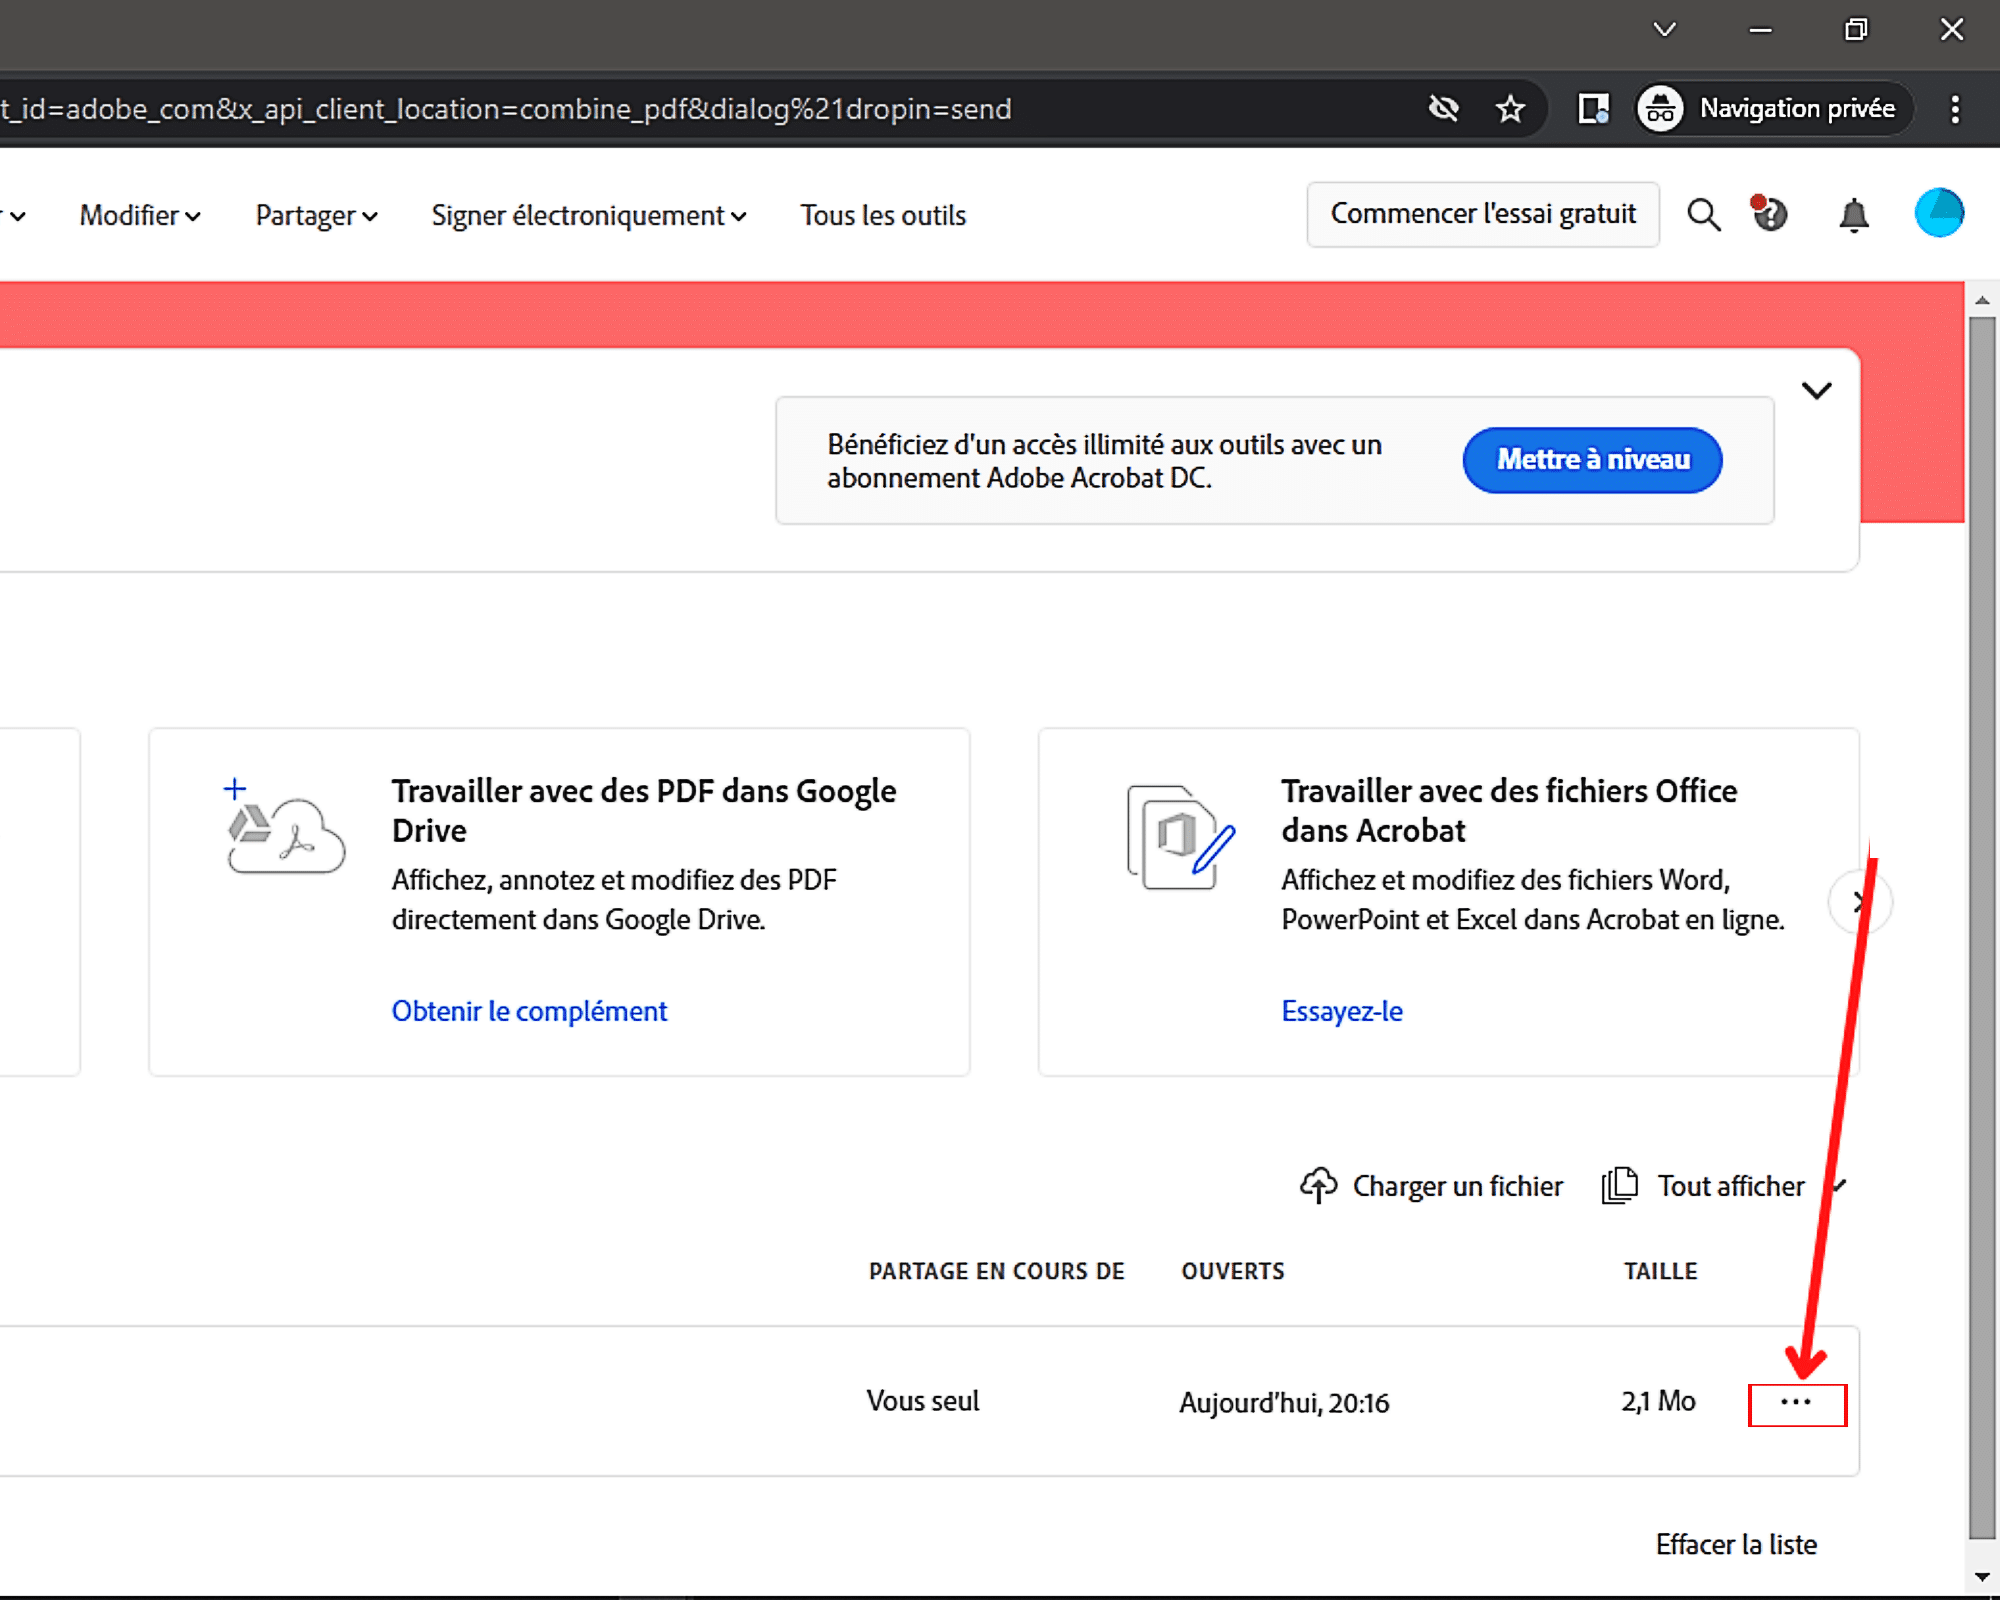Click the browser address bar URL
The image size is (2000, 1600).
click(x=506, y=108)
